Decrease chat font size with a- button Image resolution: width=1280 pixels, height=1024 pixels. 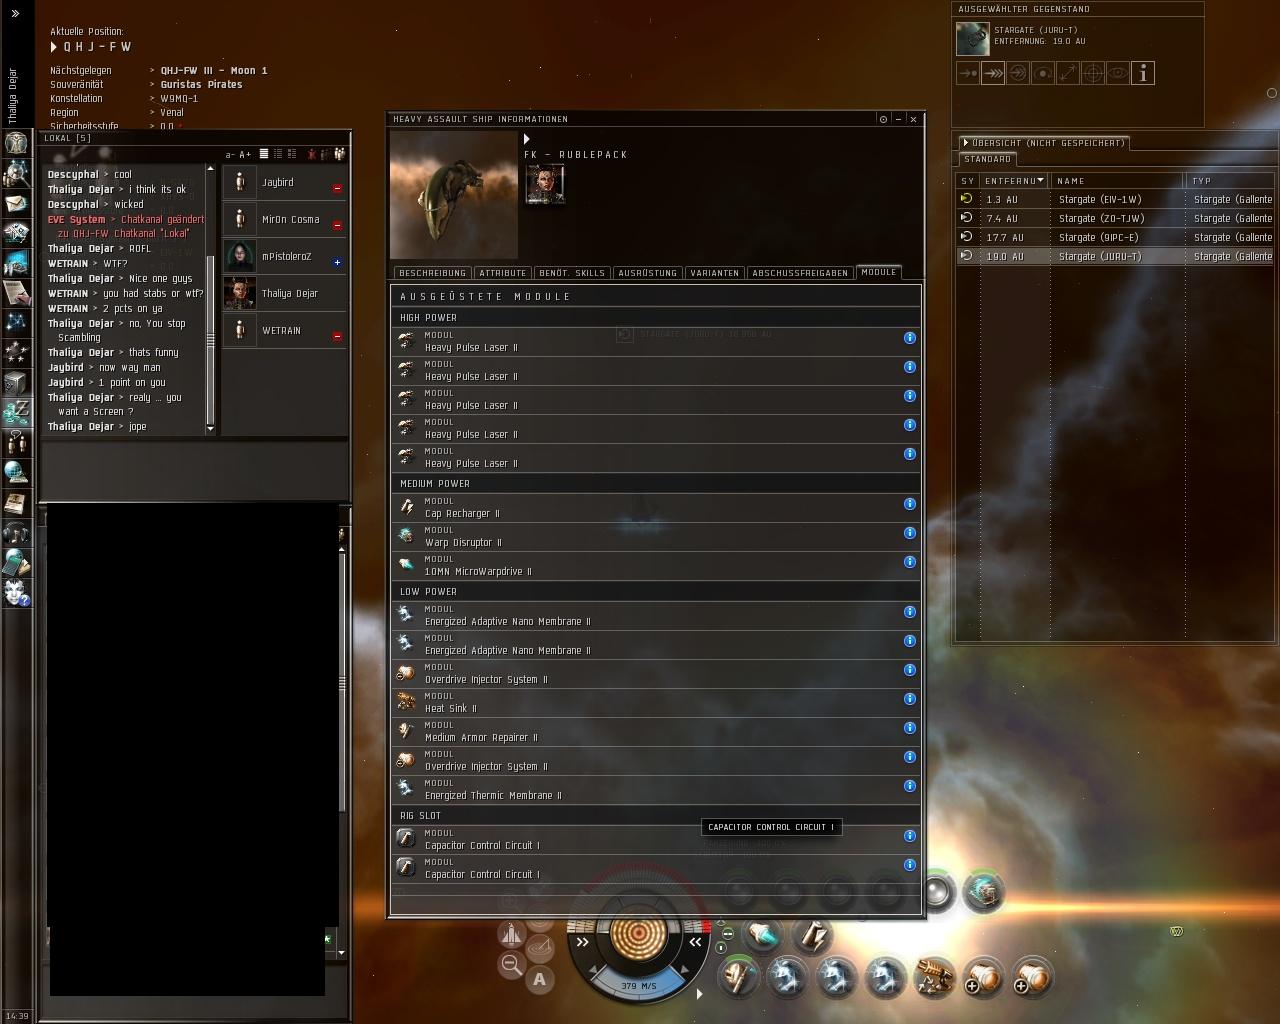click(230, 155)
